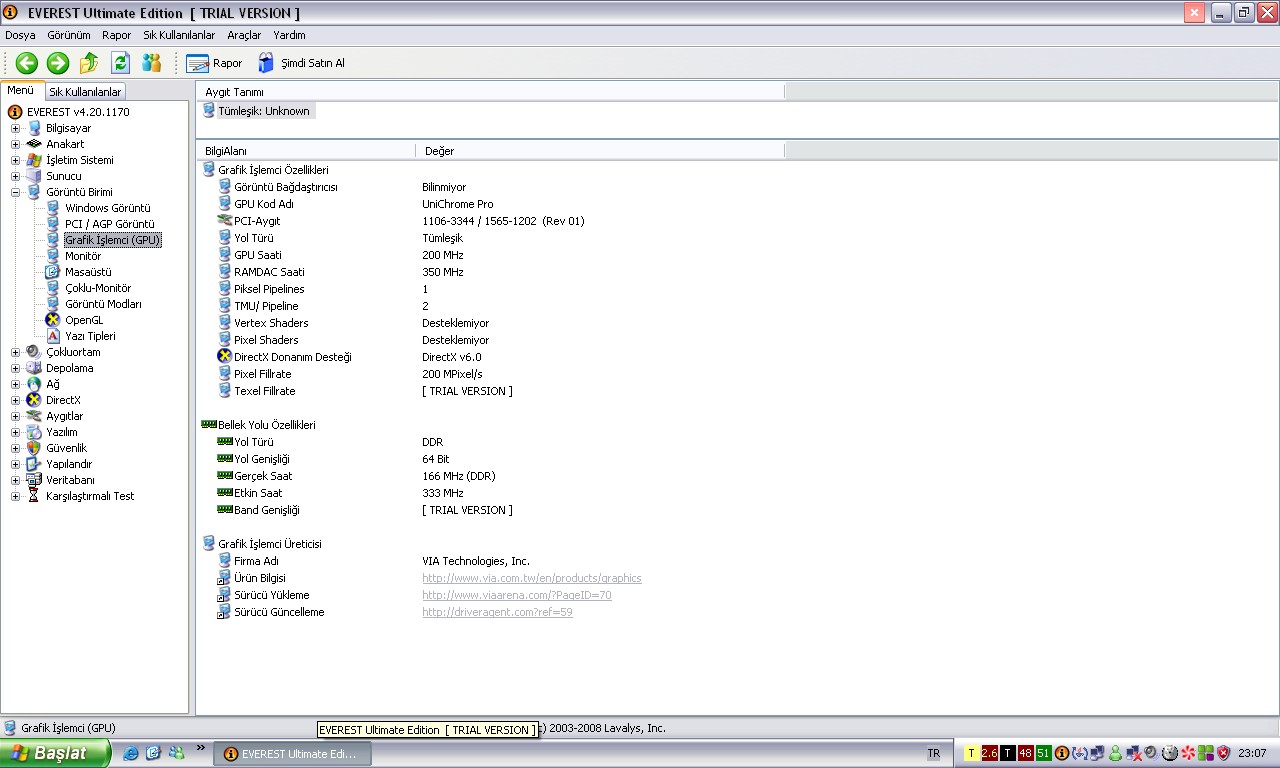Click the TR language indicator
The width and height of the screenshot is (1280, 768).
(934, 754)
